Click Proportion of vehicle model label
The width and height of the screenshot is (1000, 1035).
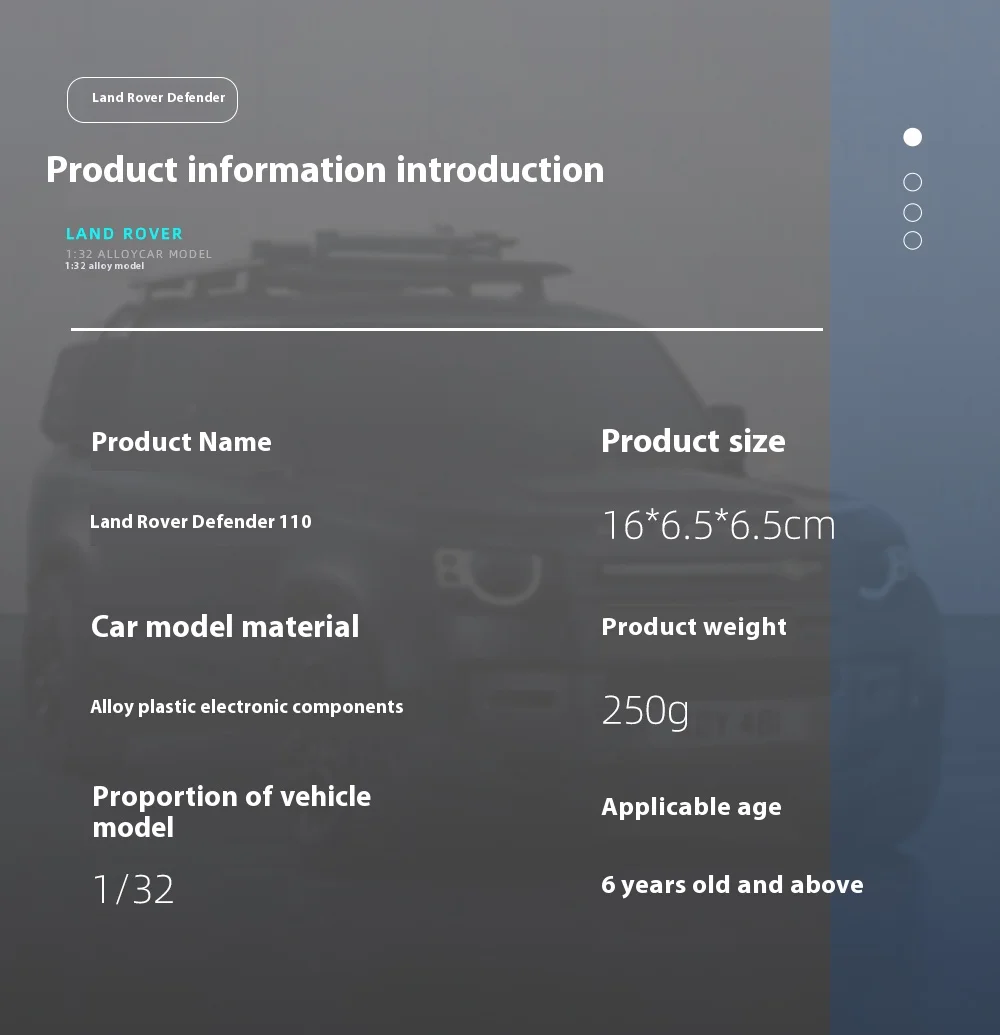[x=232, y=812]
